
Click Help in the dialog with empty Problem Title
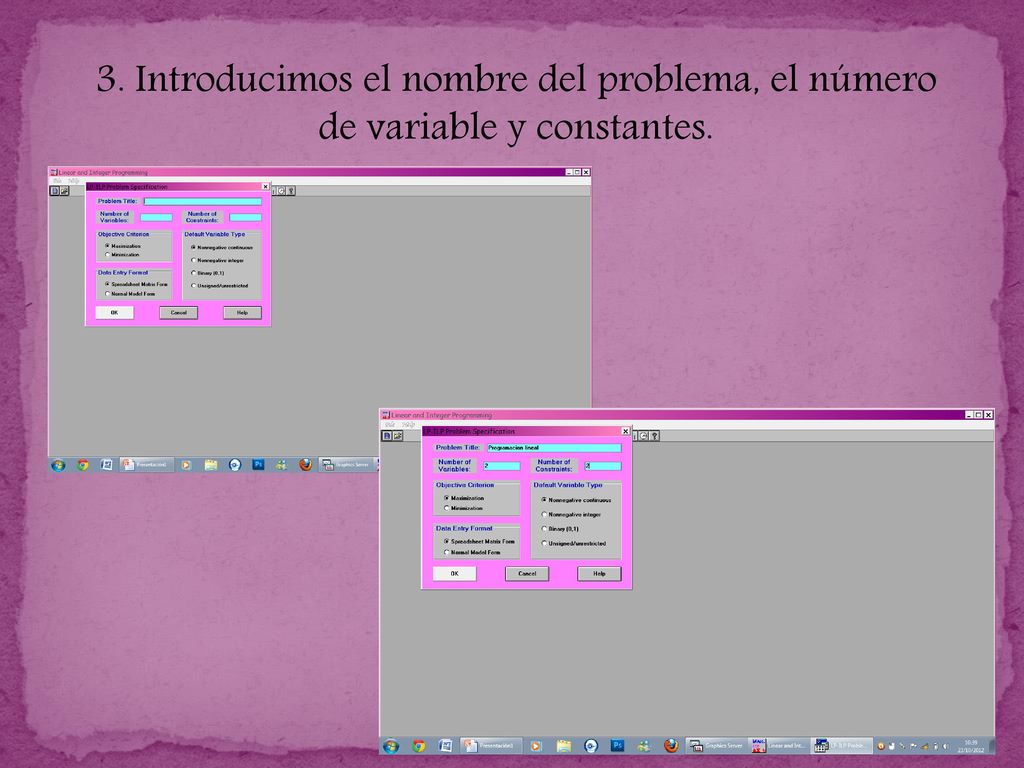point(242,313)
